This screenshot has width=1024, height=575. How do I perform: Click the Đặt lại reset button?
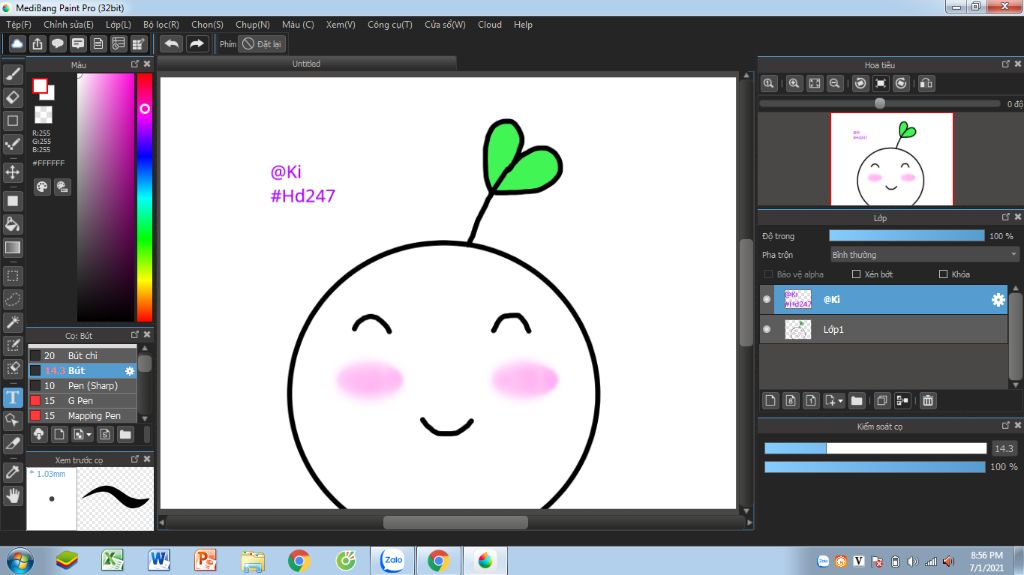[x=262, y=44]
